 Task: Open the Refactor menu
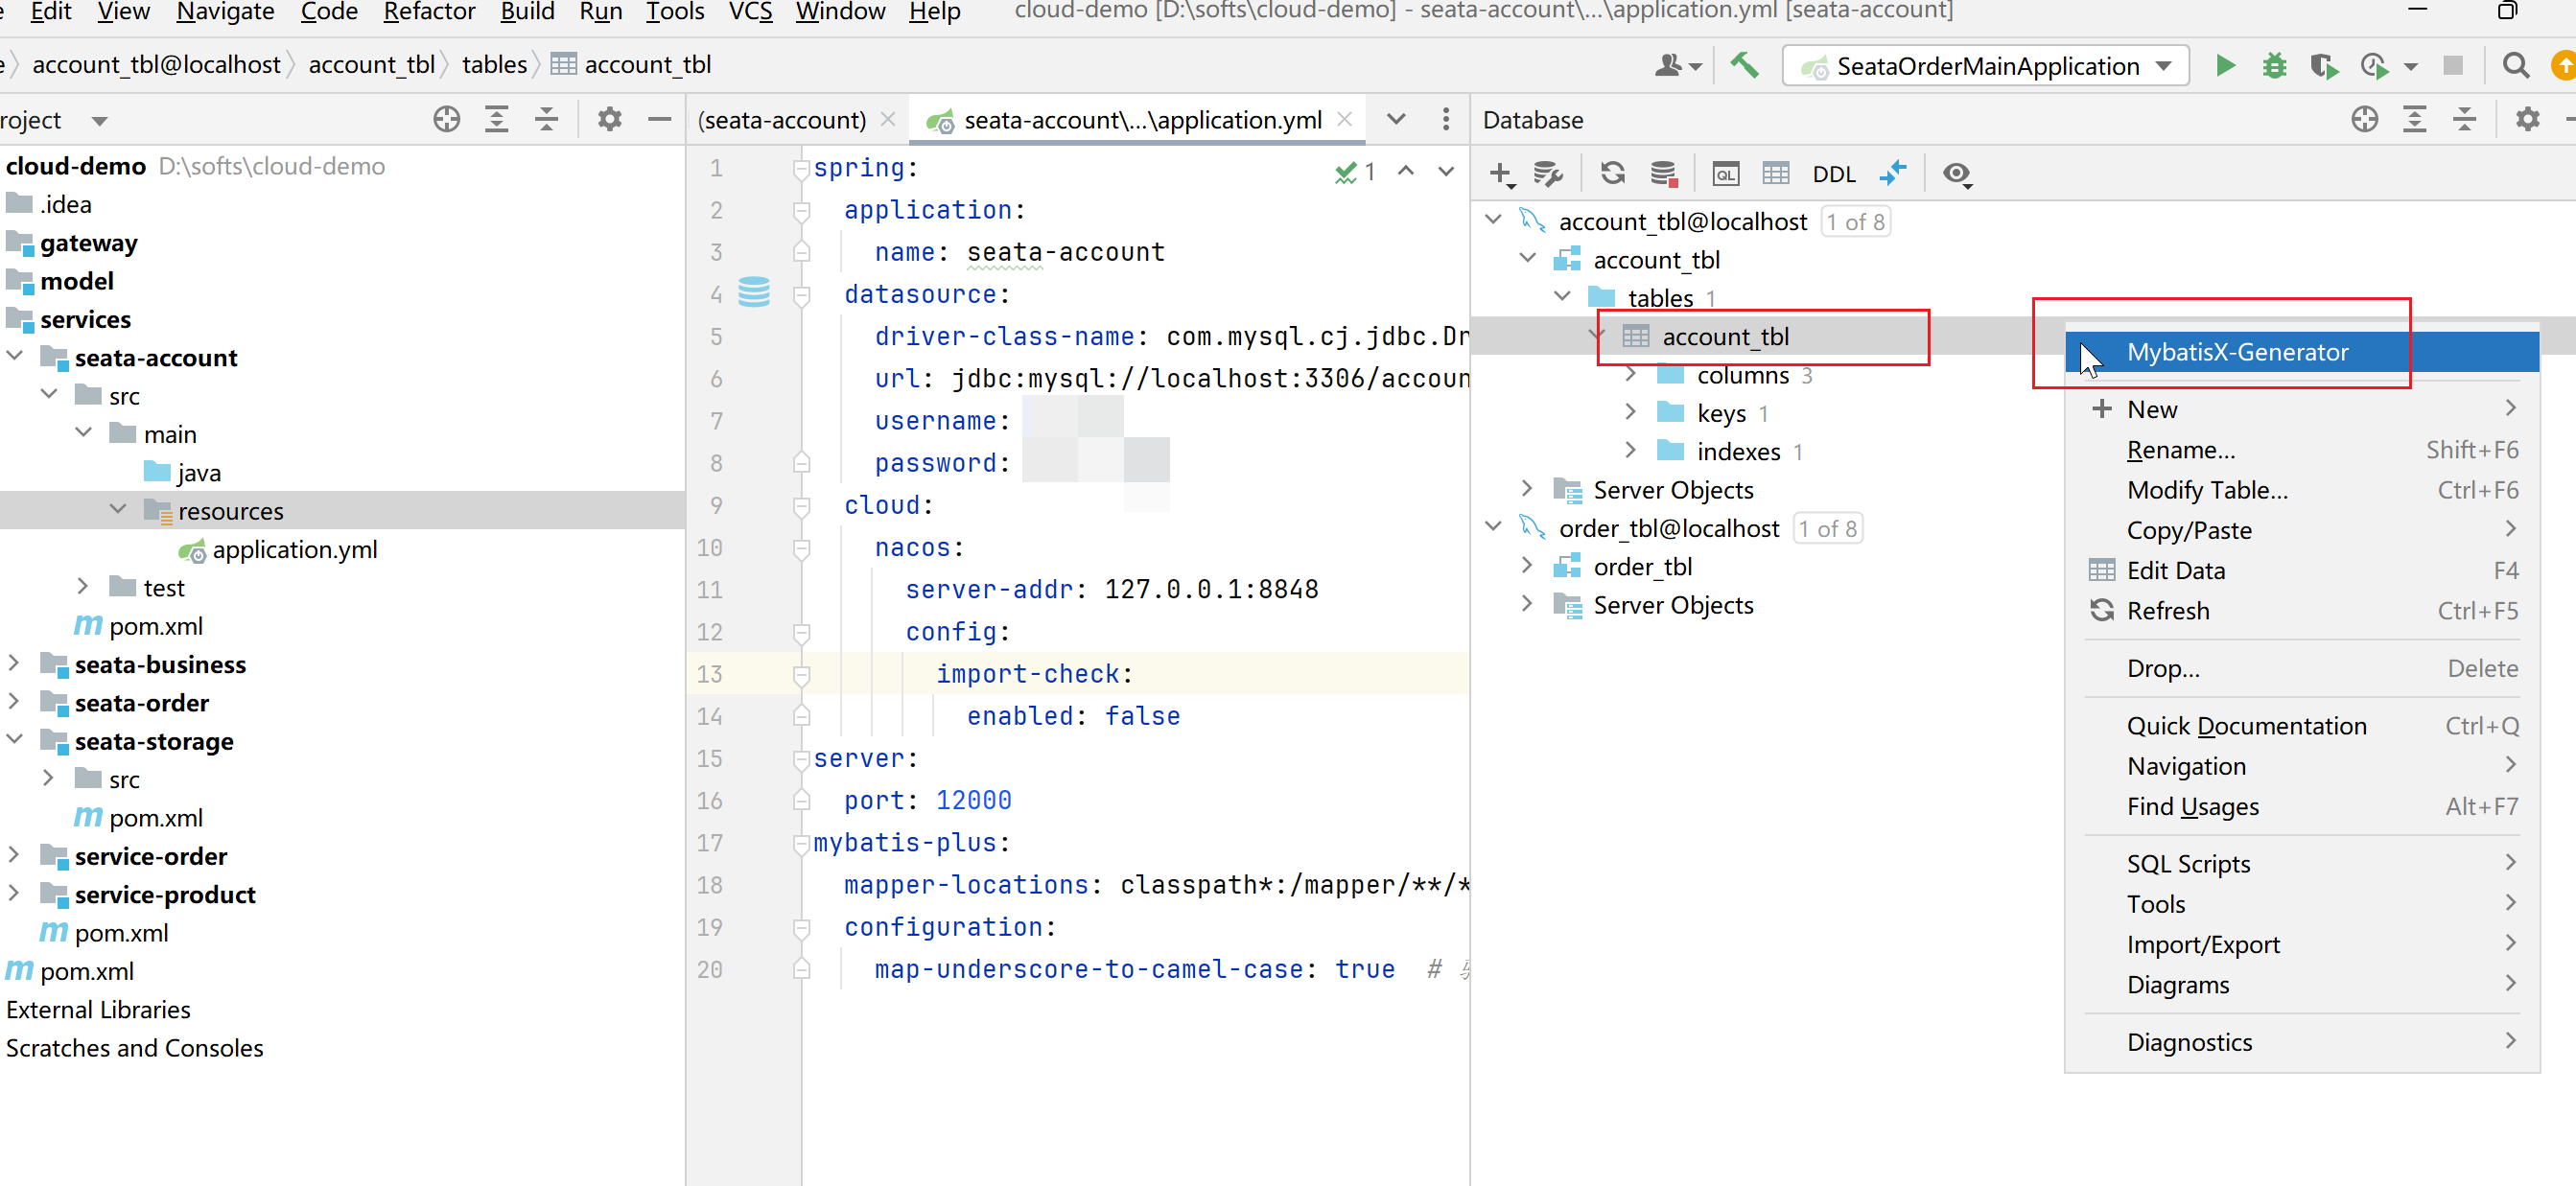click(429, 12)
